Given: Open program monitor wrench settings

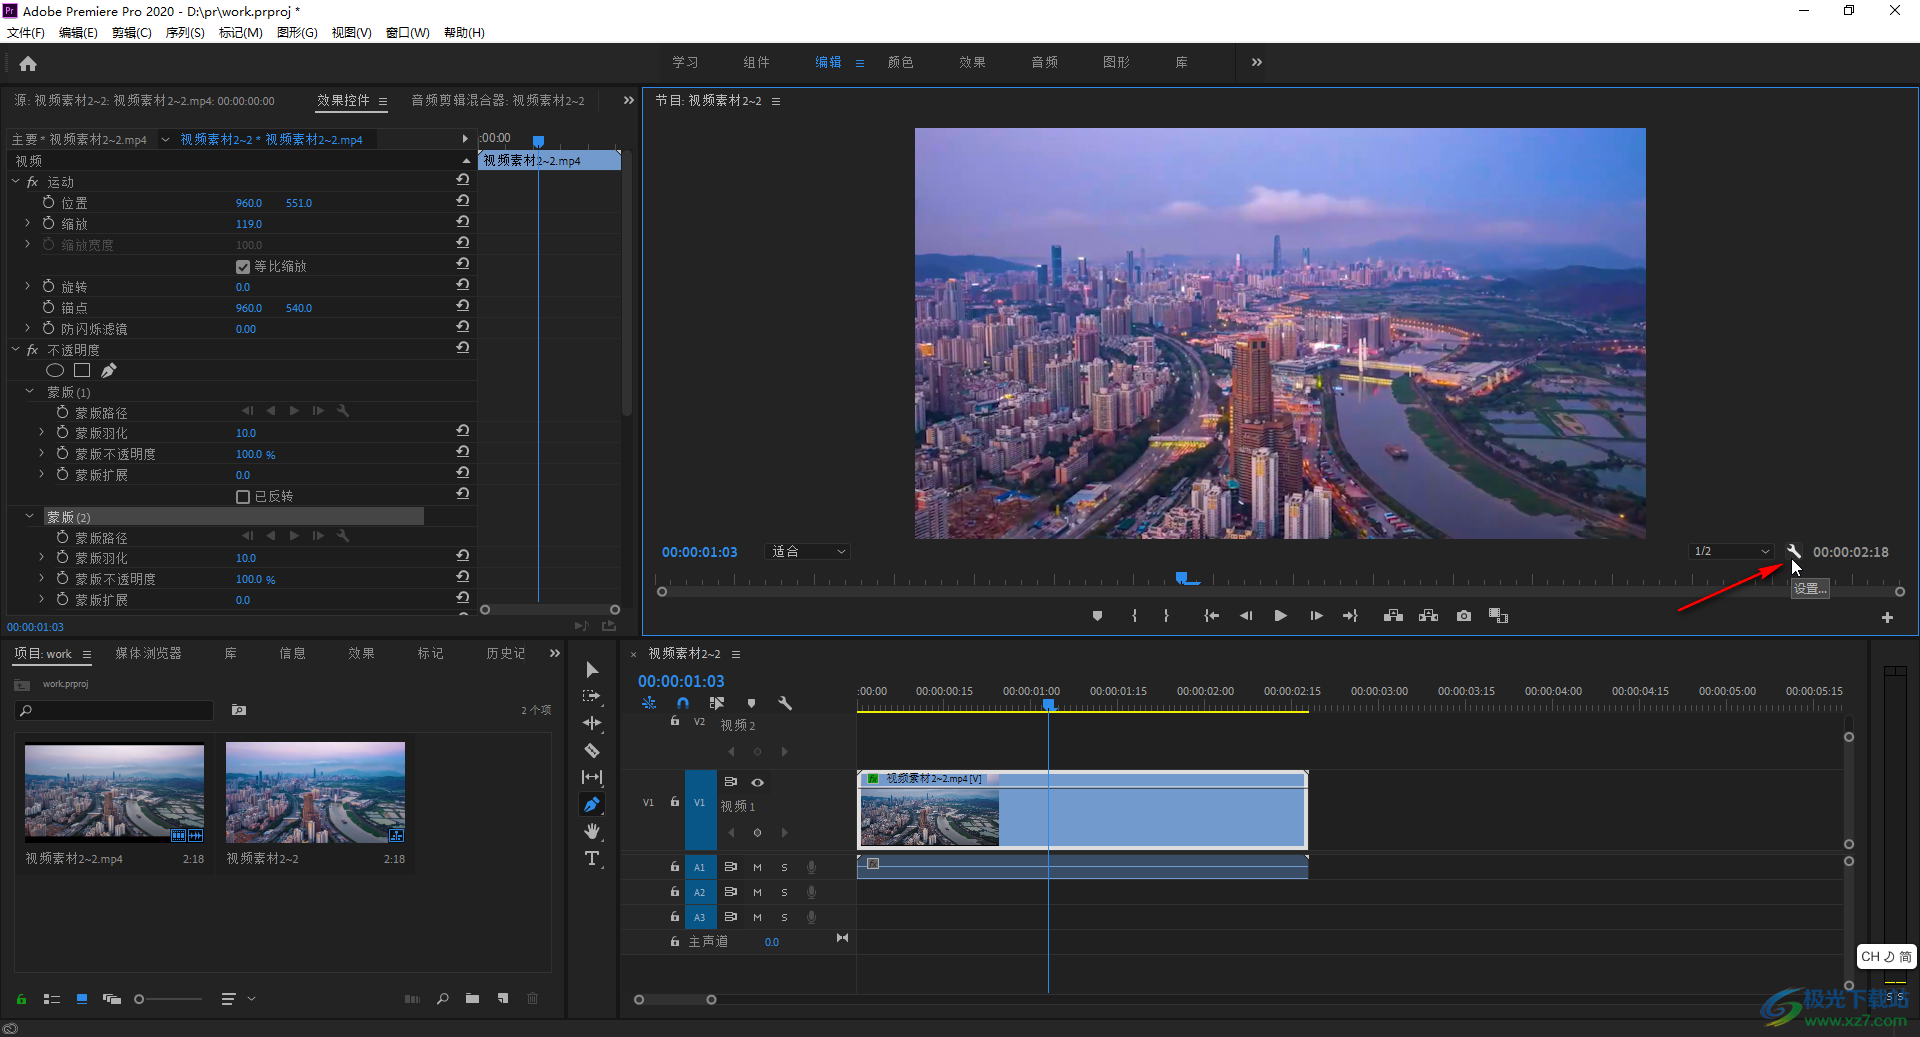Looking at the screenshot, I should point(1794,551).
